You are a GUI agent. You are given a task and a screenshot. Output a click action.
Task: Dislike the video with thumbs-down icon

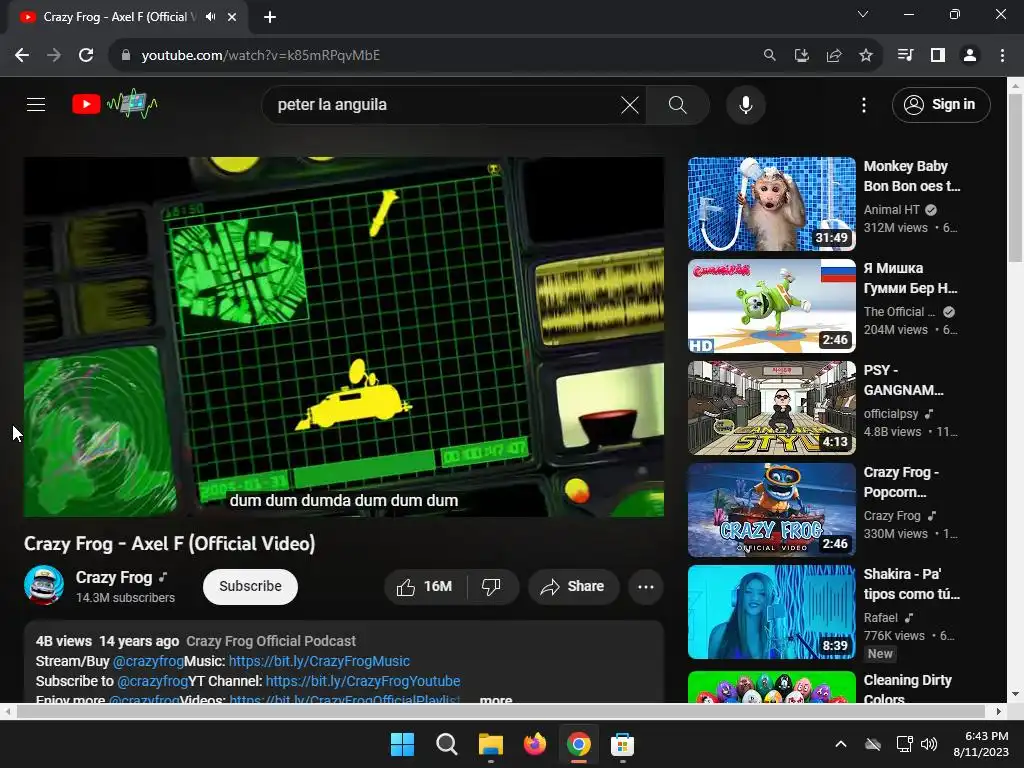tap(491, 586)
